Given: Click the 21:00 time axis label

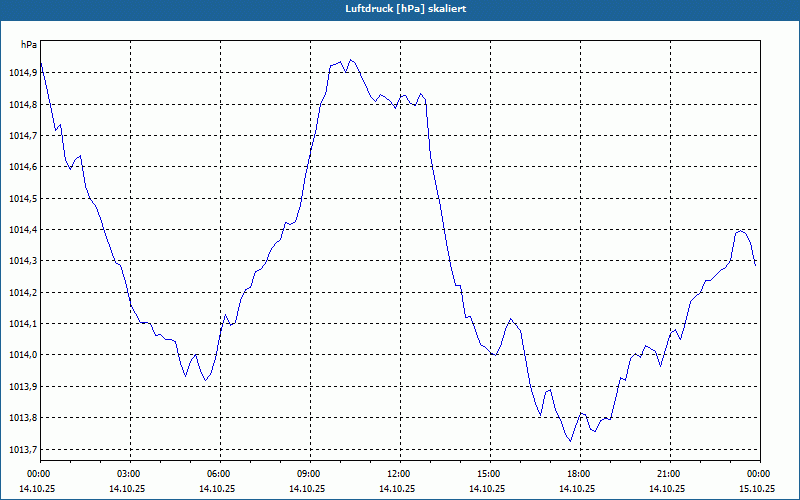Looking at the screenshot, I should (670, 474).
